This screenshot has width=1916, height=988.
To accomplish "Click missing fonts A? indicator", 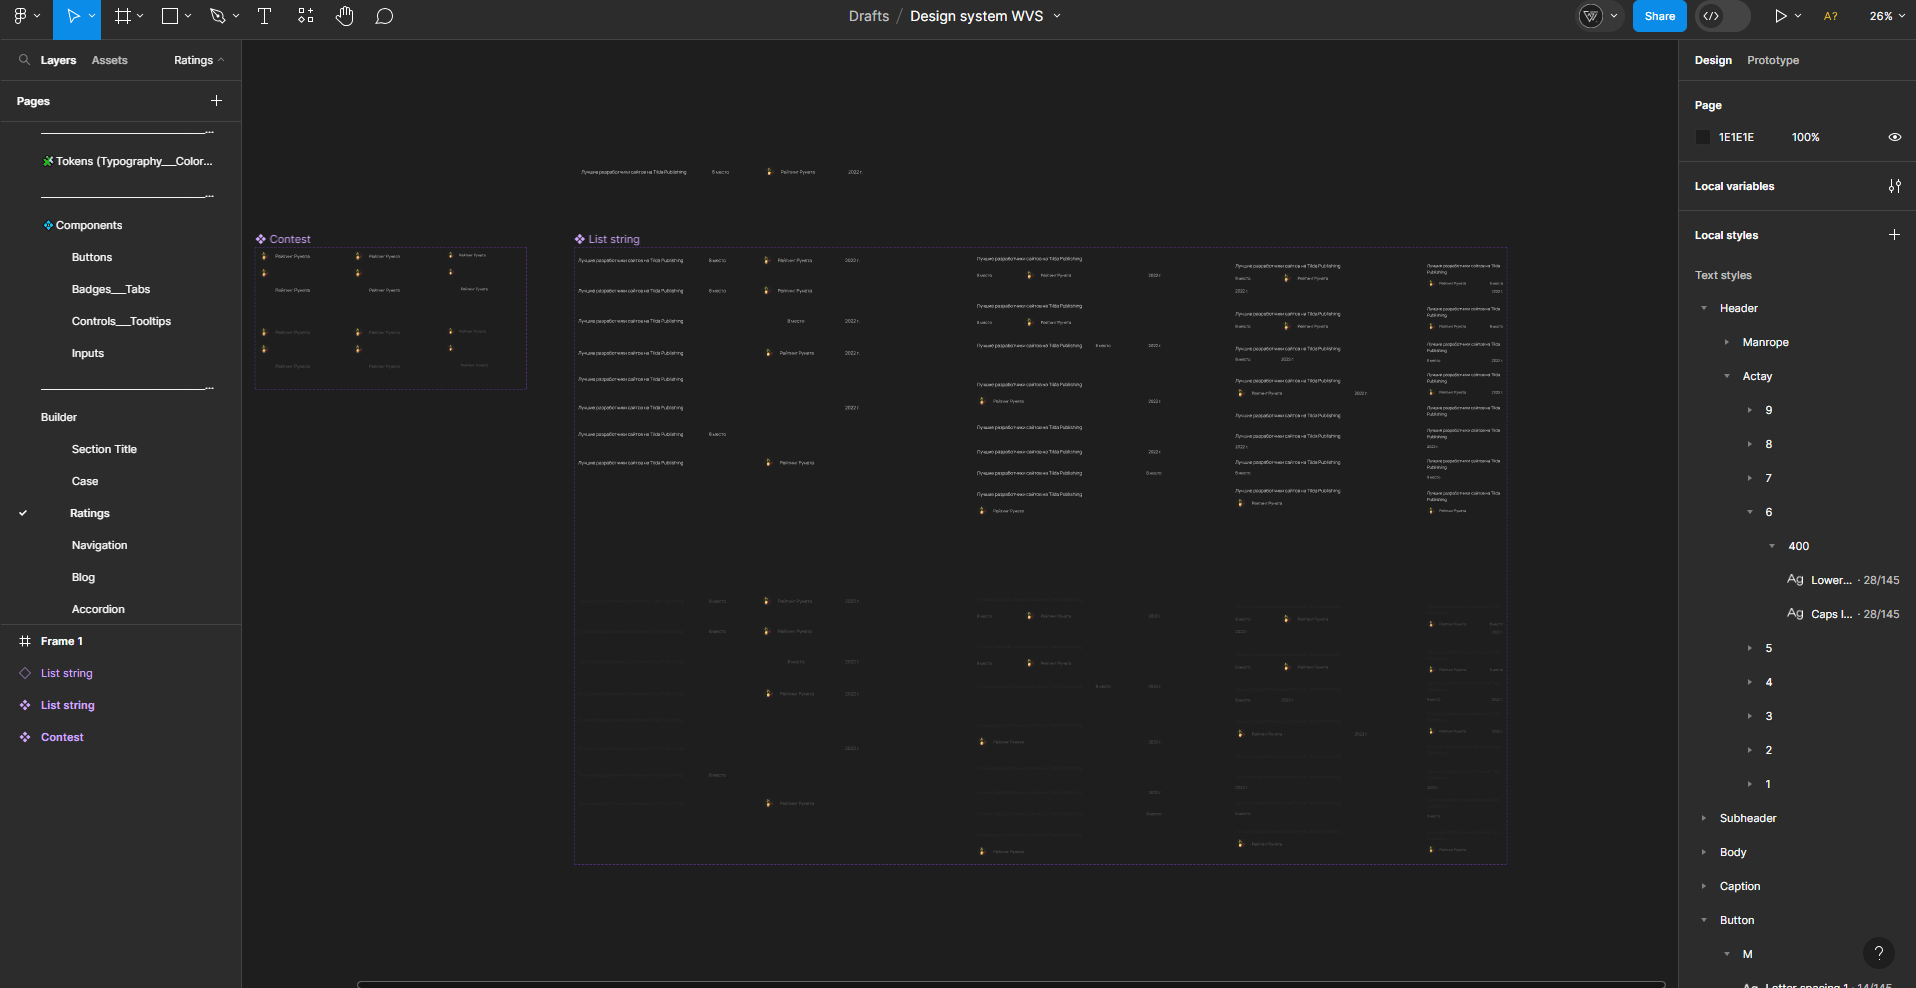I will [x=1830, y=16].
